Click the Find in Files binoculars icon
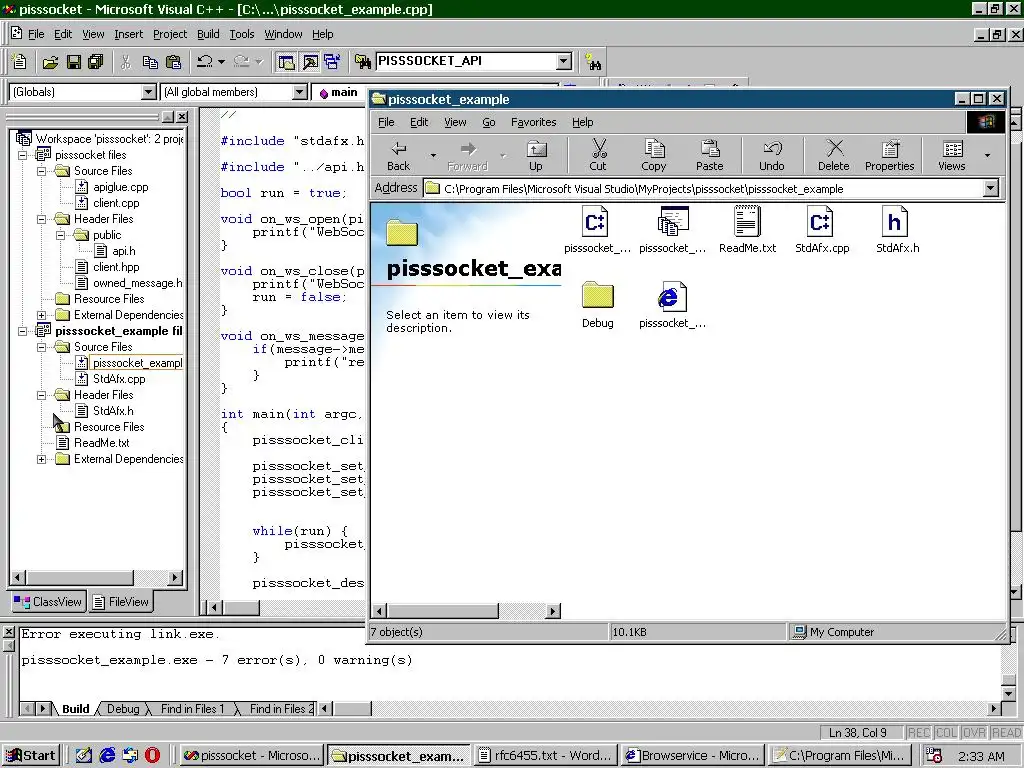The image size is (1024, 768). coord(362,62)
